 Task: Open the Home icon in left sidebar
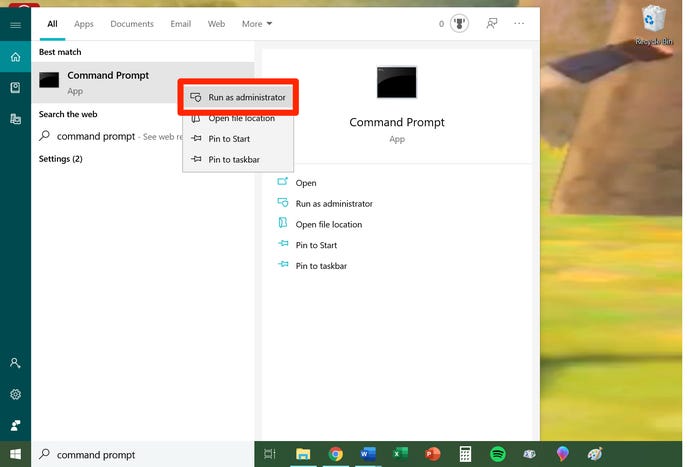[x=15, y=57]
